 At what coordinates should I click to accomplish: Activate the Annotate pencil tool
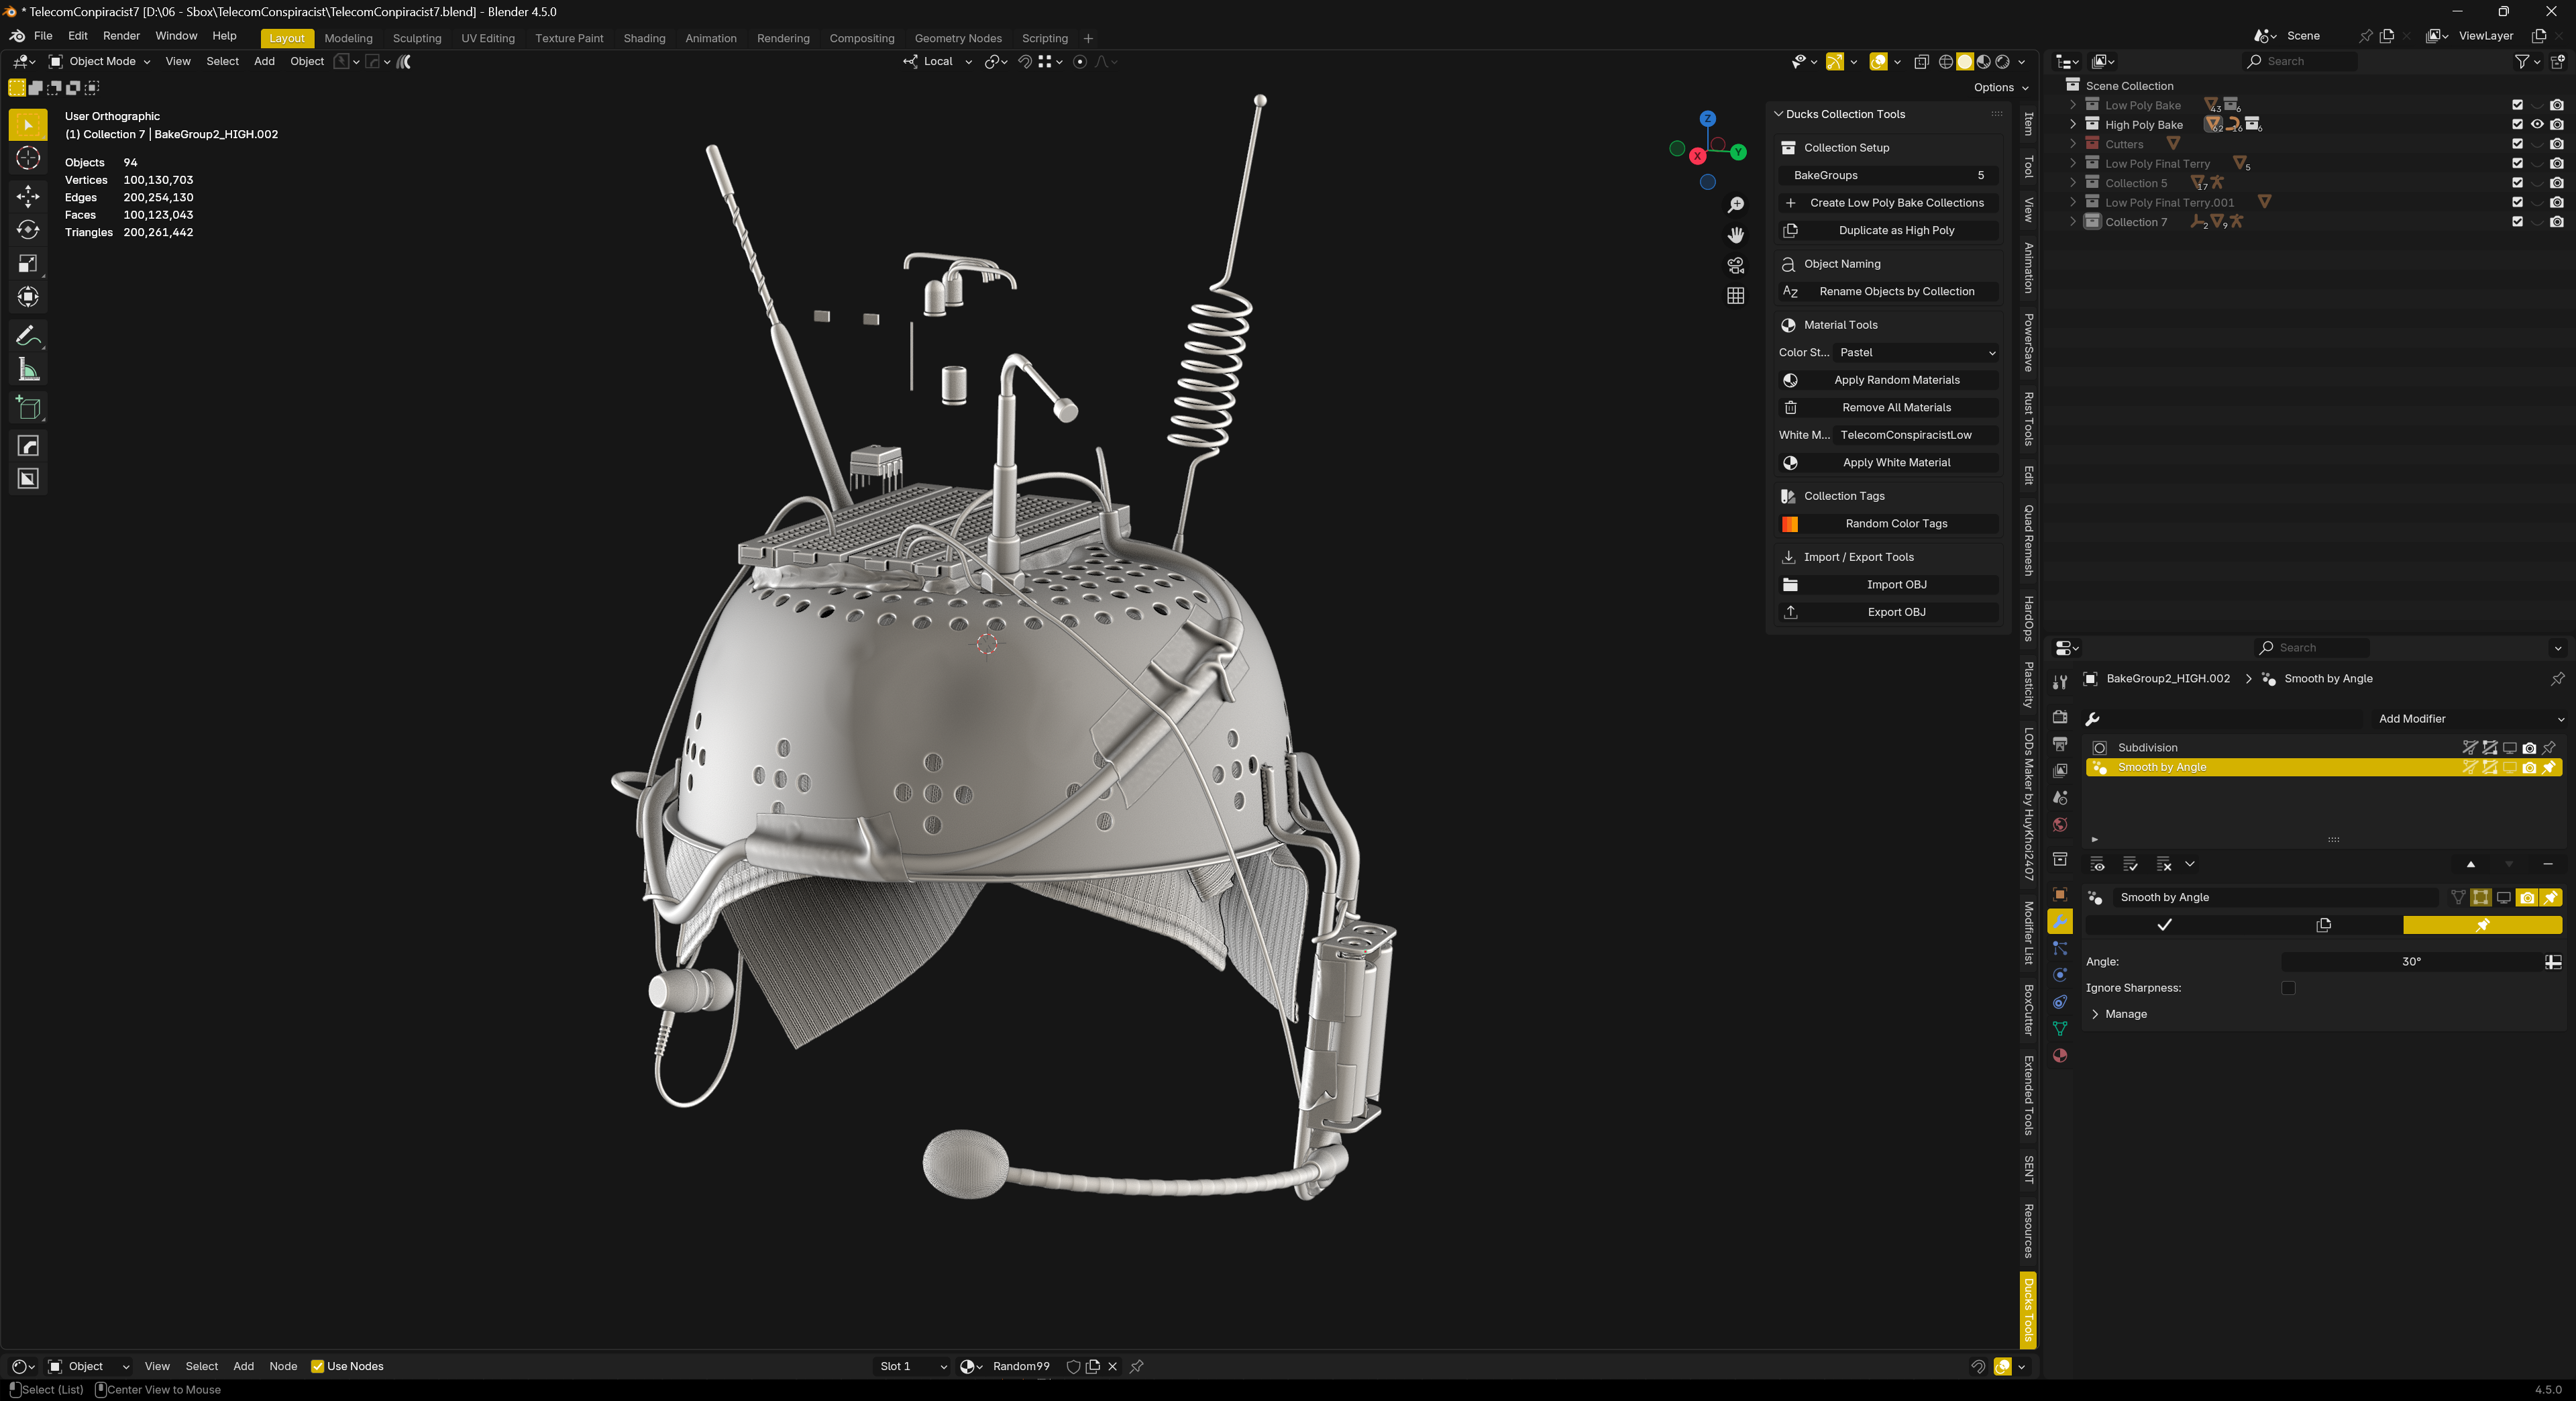pyautogui.click(x=28, y=335)
